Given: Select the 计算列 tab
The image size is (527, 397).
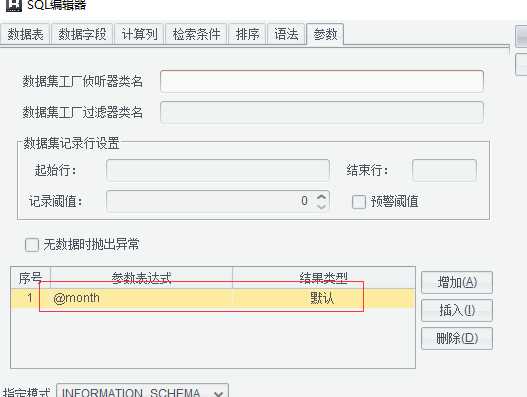Looking at the screenshot, I should click(x=139, y=34).
